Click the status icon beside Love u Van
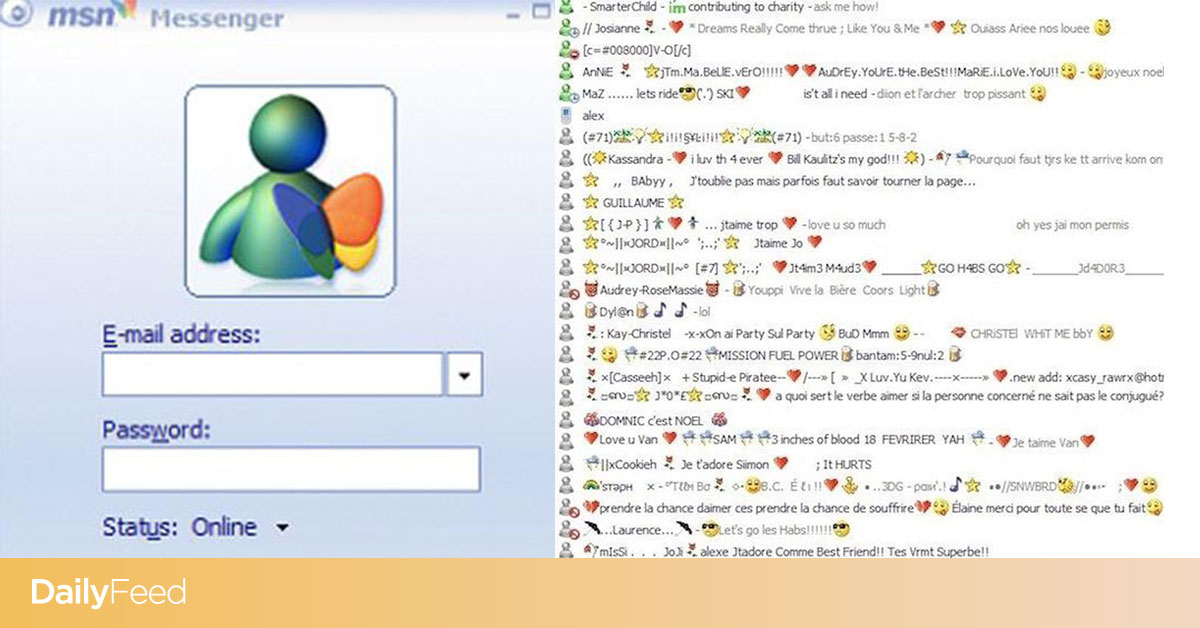The width and height of the screenshot is (1200, 628). [567, 440]
